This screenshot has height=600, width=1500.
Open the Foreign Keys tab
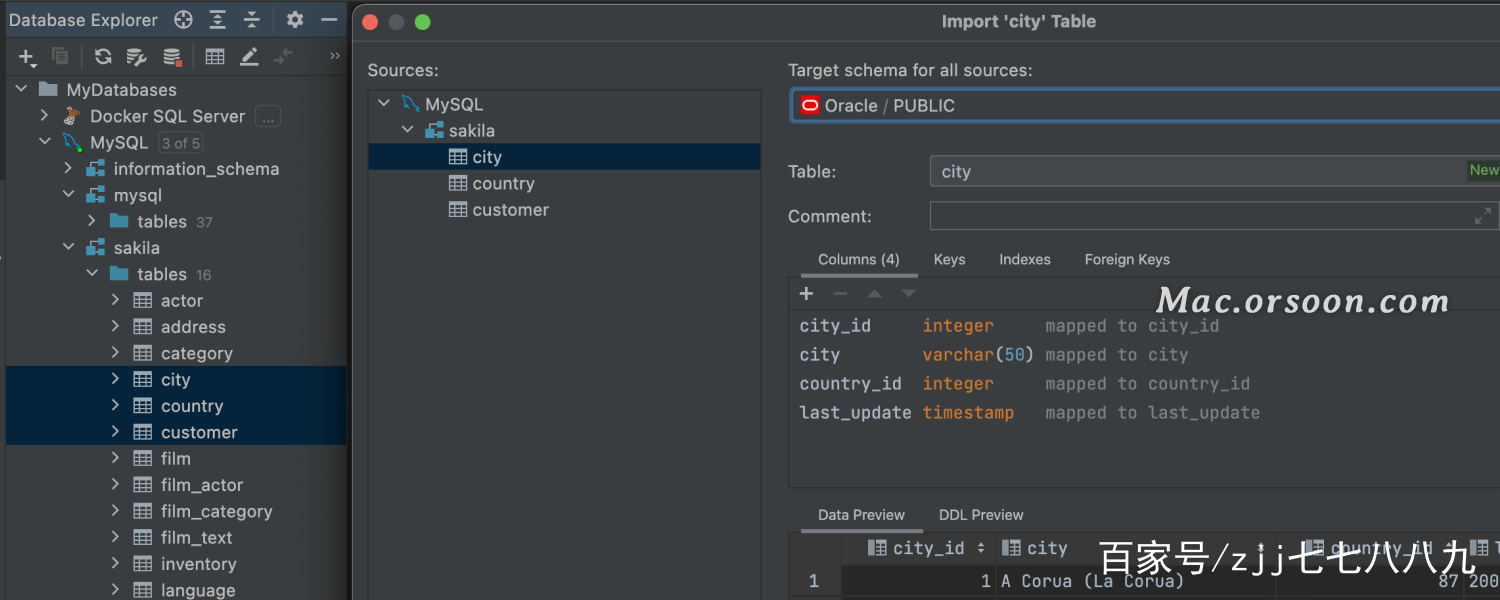click(1126, 259)
